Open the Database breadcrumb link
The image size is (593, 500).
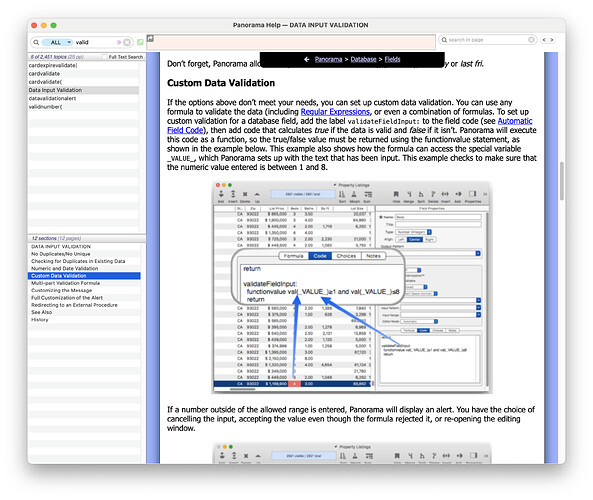(x=363, y=59)
